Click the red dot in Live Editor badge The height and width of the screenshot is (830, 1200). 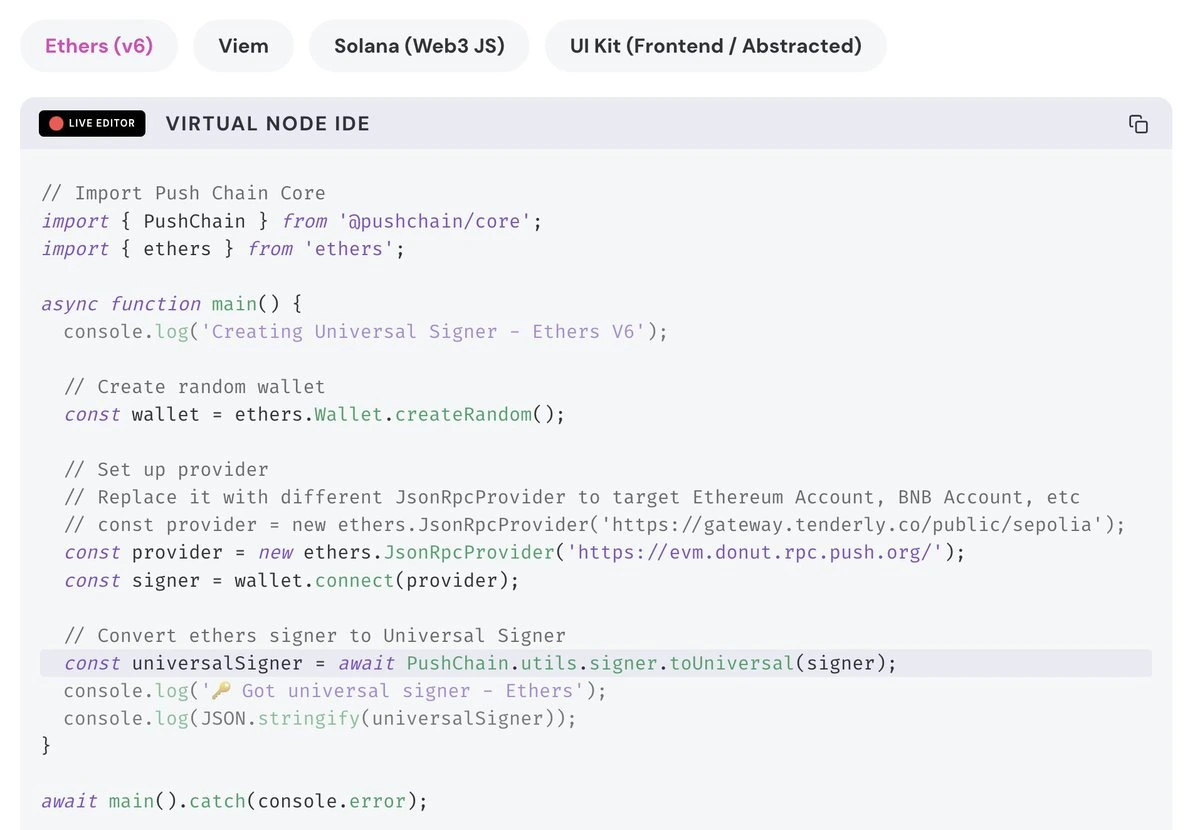pos(56,124)
